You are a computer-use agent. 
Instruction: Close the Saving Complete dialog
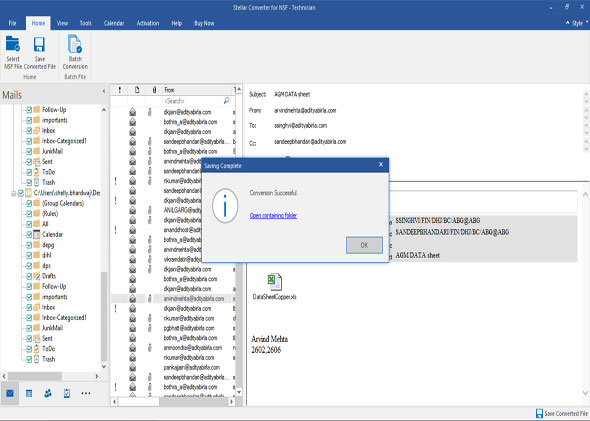point(381,164)
